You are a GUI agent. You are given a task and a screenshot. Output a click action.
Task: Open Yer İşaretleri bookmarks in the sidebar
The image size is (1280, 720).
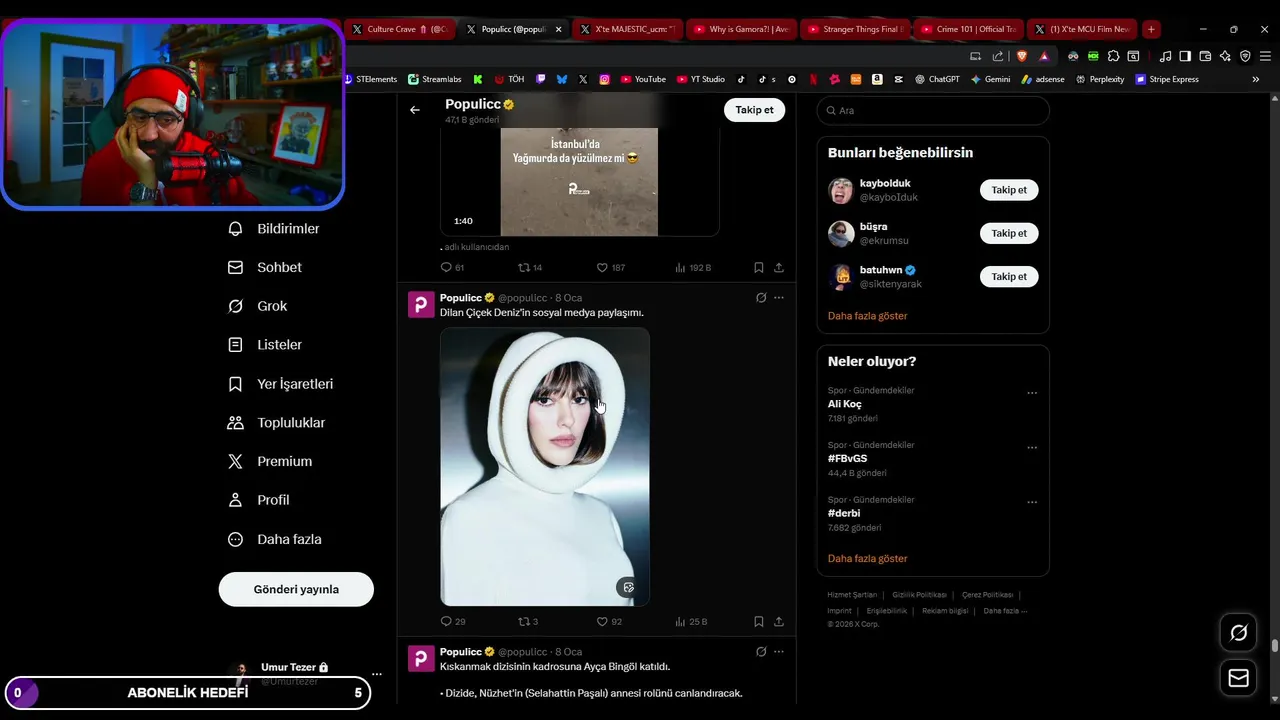[280, 384]
